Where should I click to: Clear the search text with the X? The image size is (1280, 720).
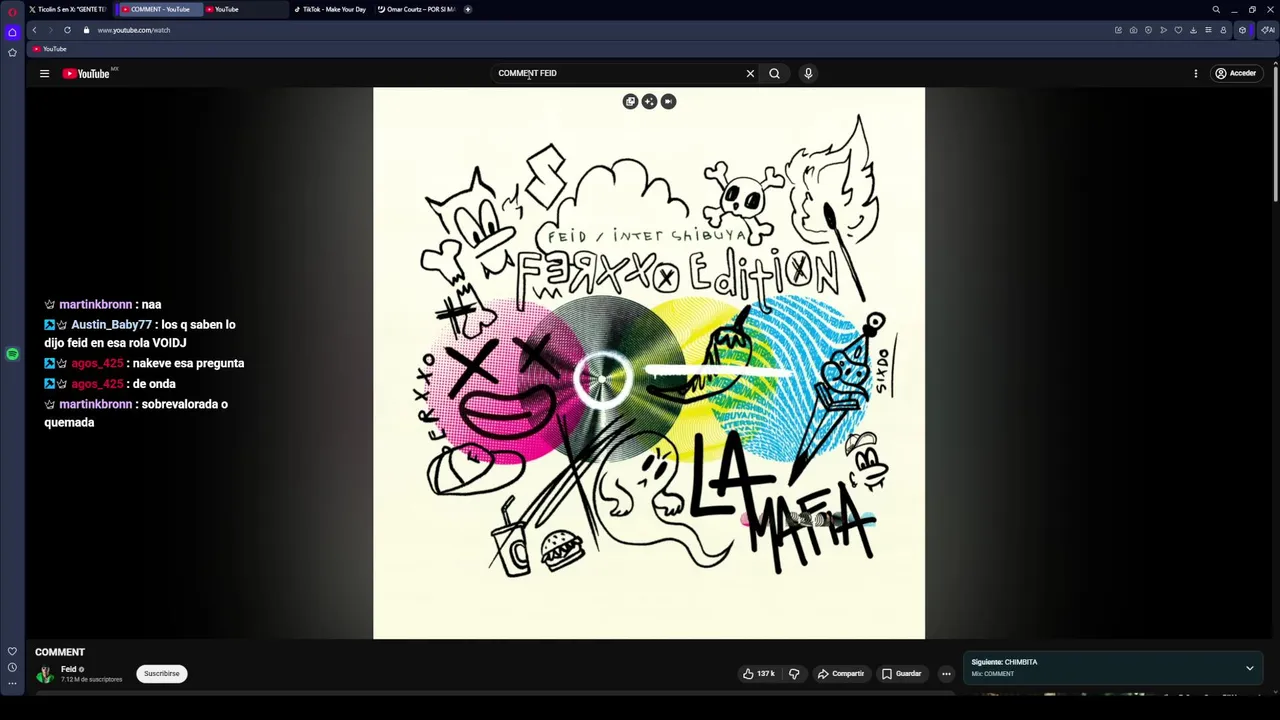click(750, 73)
